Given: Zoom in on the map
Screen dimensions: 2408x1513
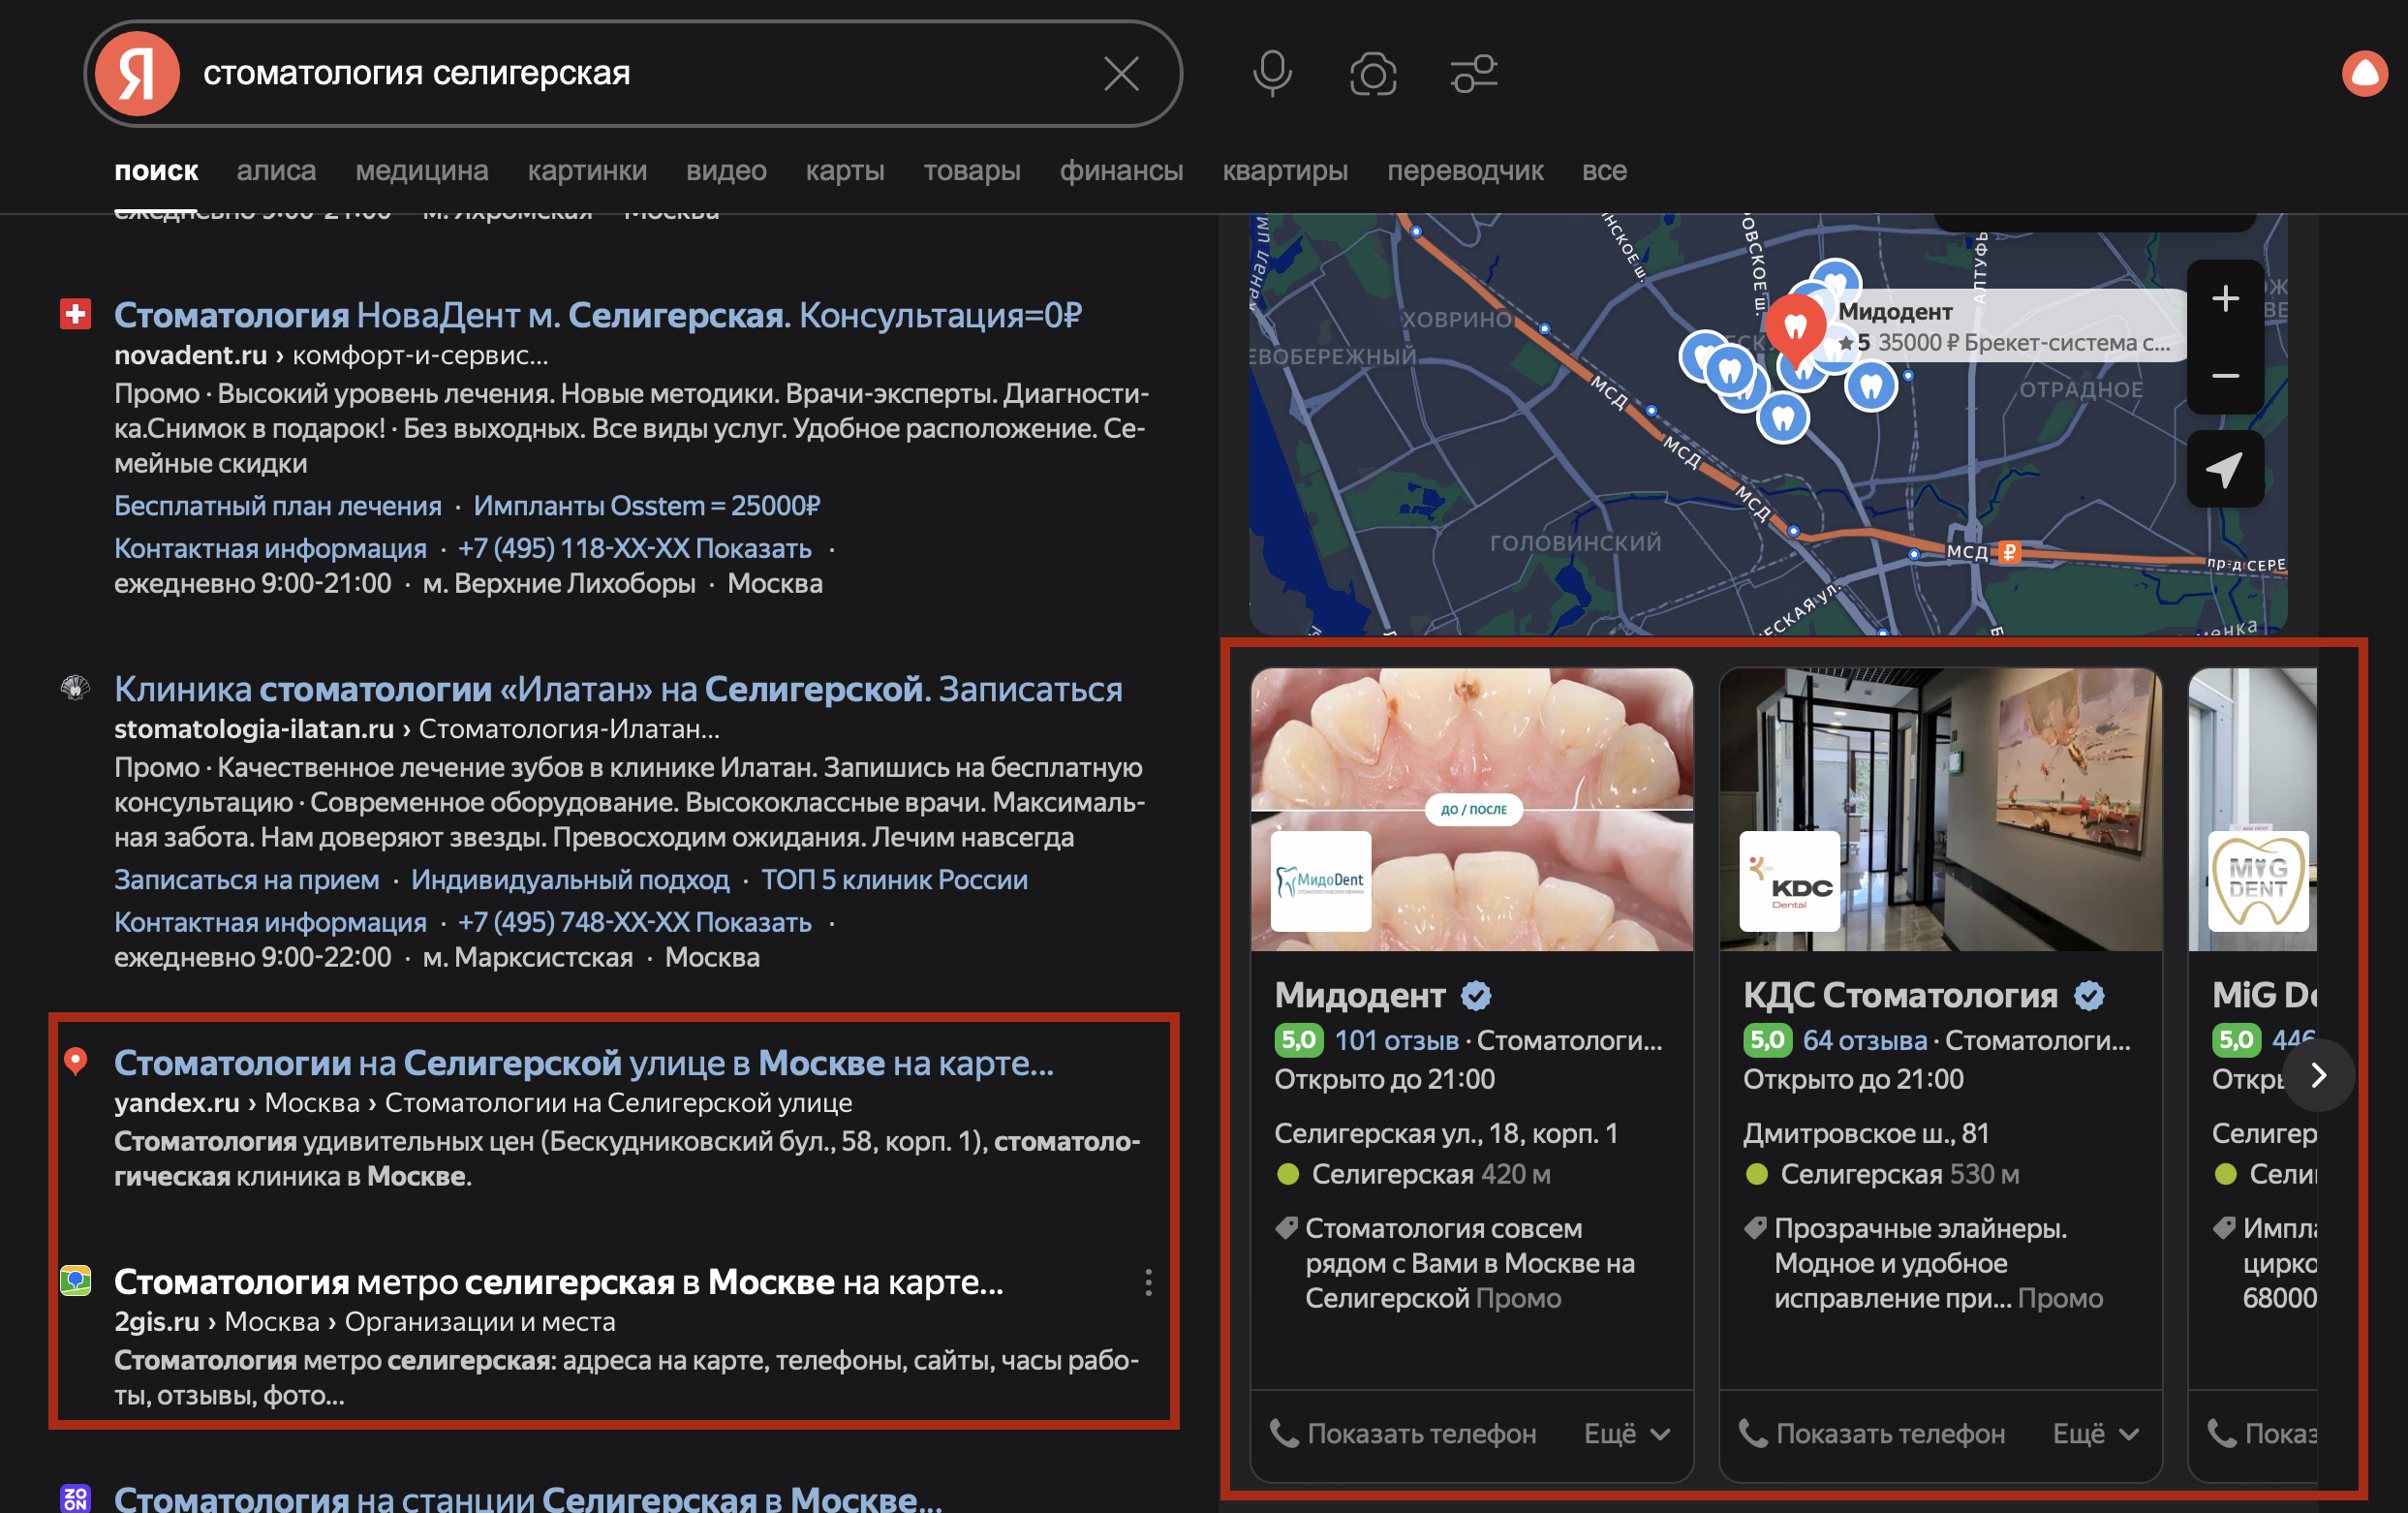Looking at the screenshot, I should [2224, 298].
